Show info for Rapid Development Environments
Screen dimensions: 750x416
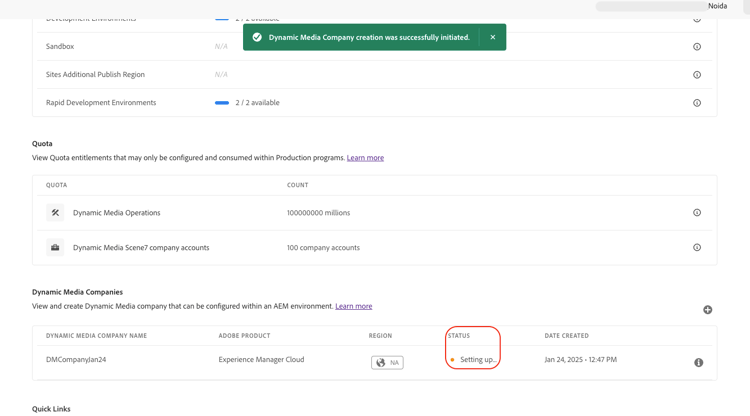[x=697, y=103]
